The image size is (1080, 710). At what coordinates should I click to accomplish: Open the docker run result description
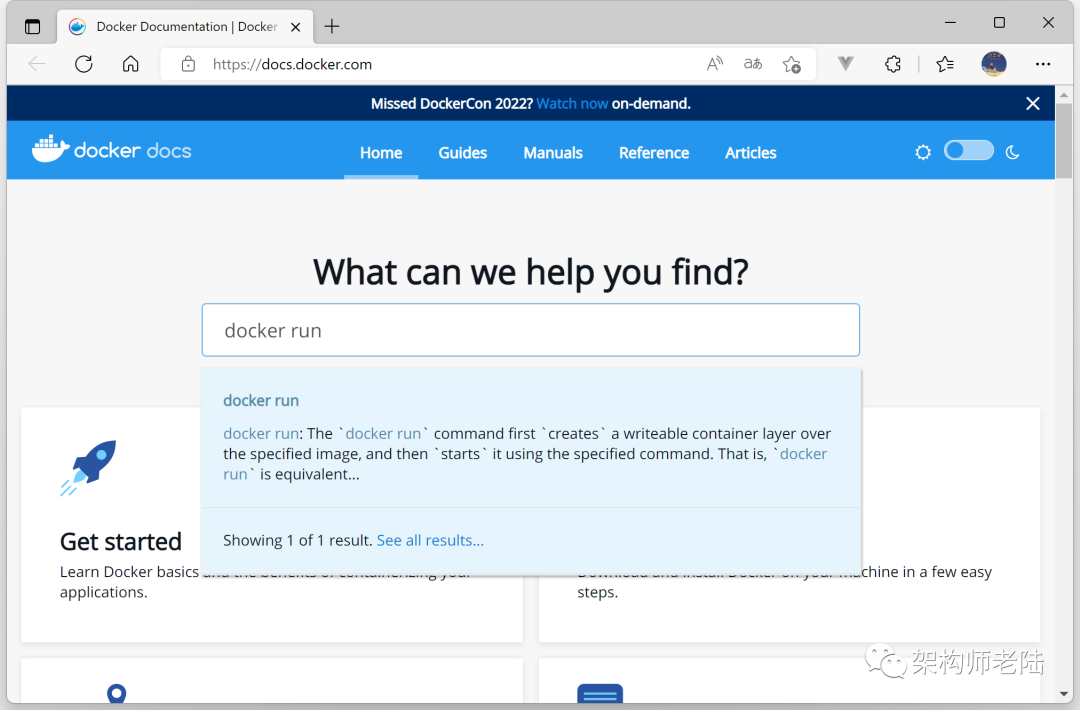click(x=528, y=454)
